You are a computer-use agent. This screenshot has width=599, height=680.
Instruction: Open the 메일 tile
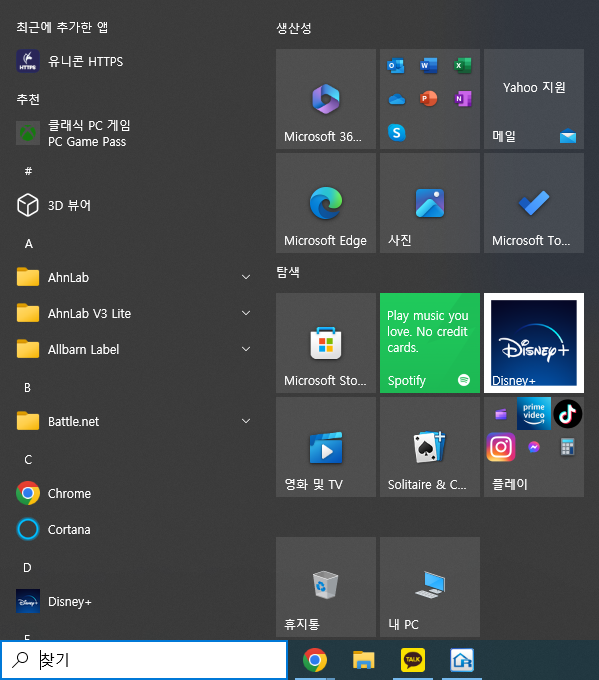[534, 99]
